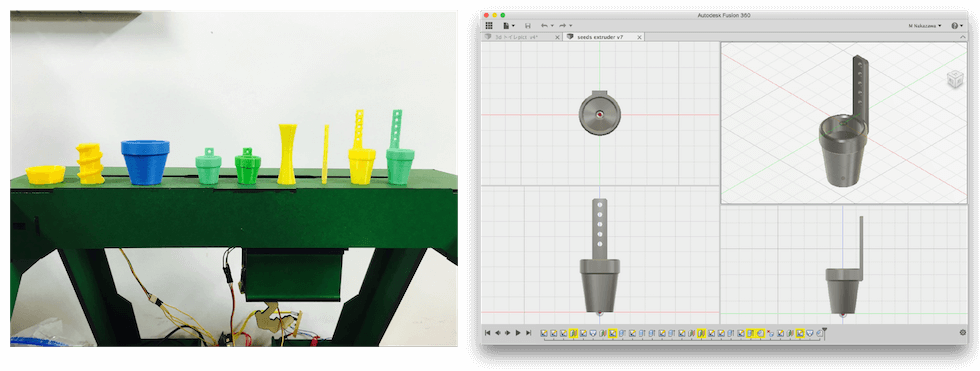980x371 pixels.
Task: Step the timeline forward one feature
Action: coord(508,333)
